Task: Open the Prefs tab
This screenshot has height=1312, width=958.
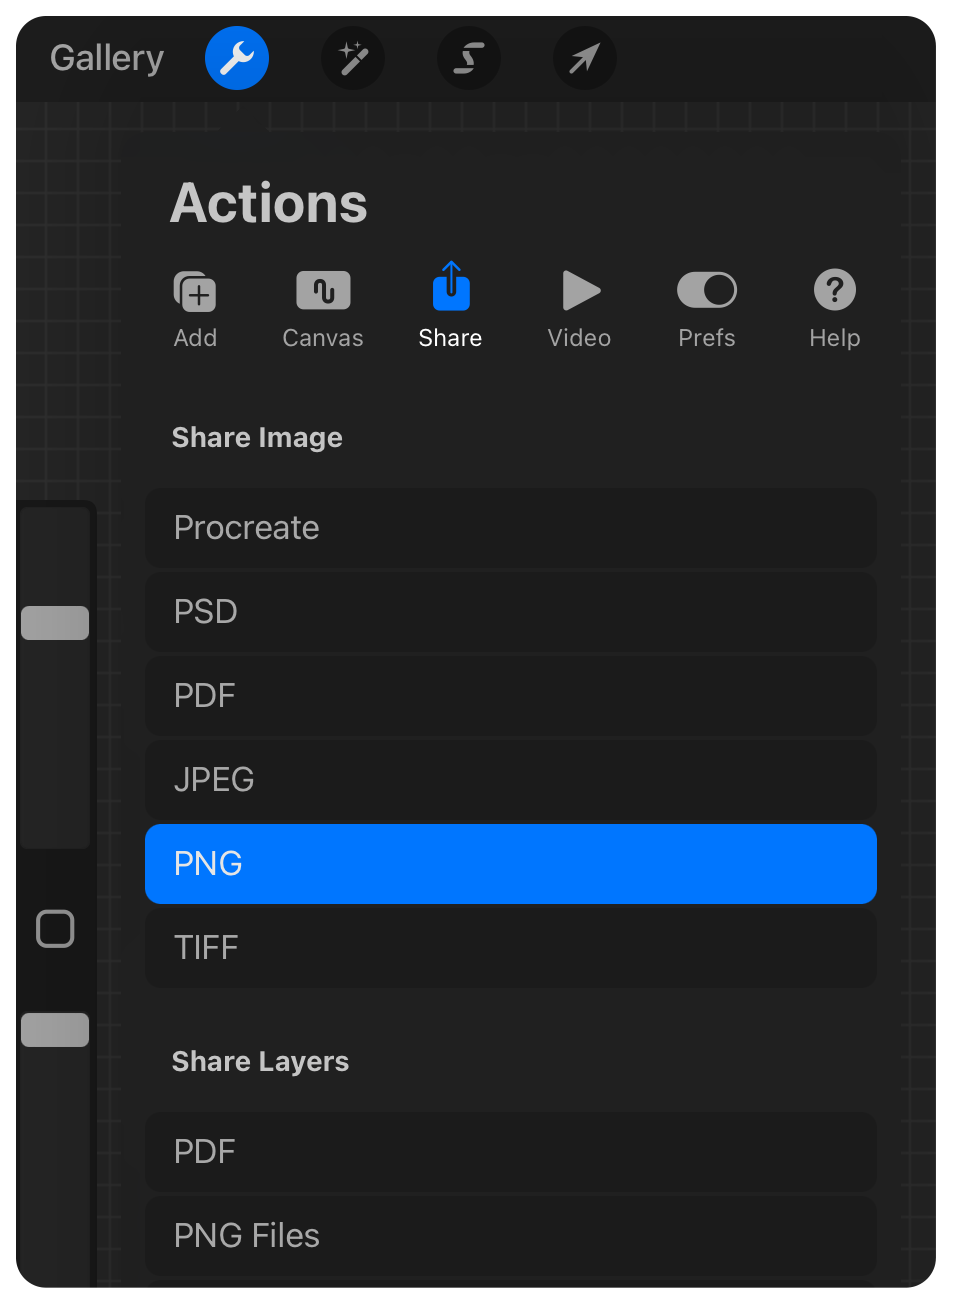Action: tap(707, 309)
